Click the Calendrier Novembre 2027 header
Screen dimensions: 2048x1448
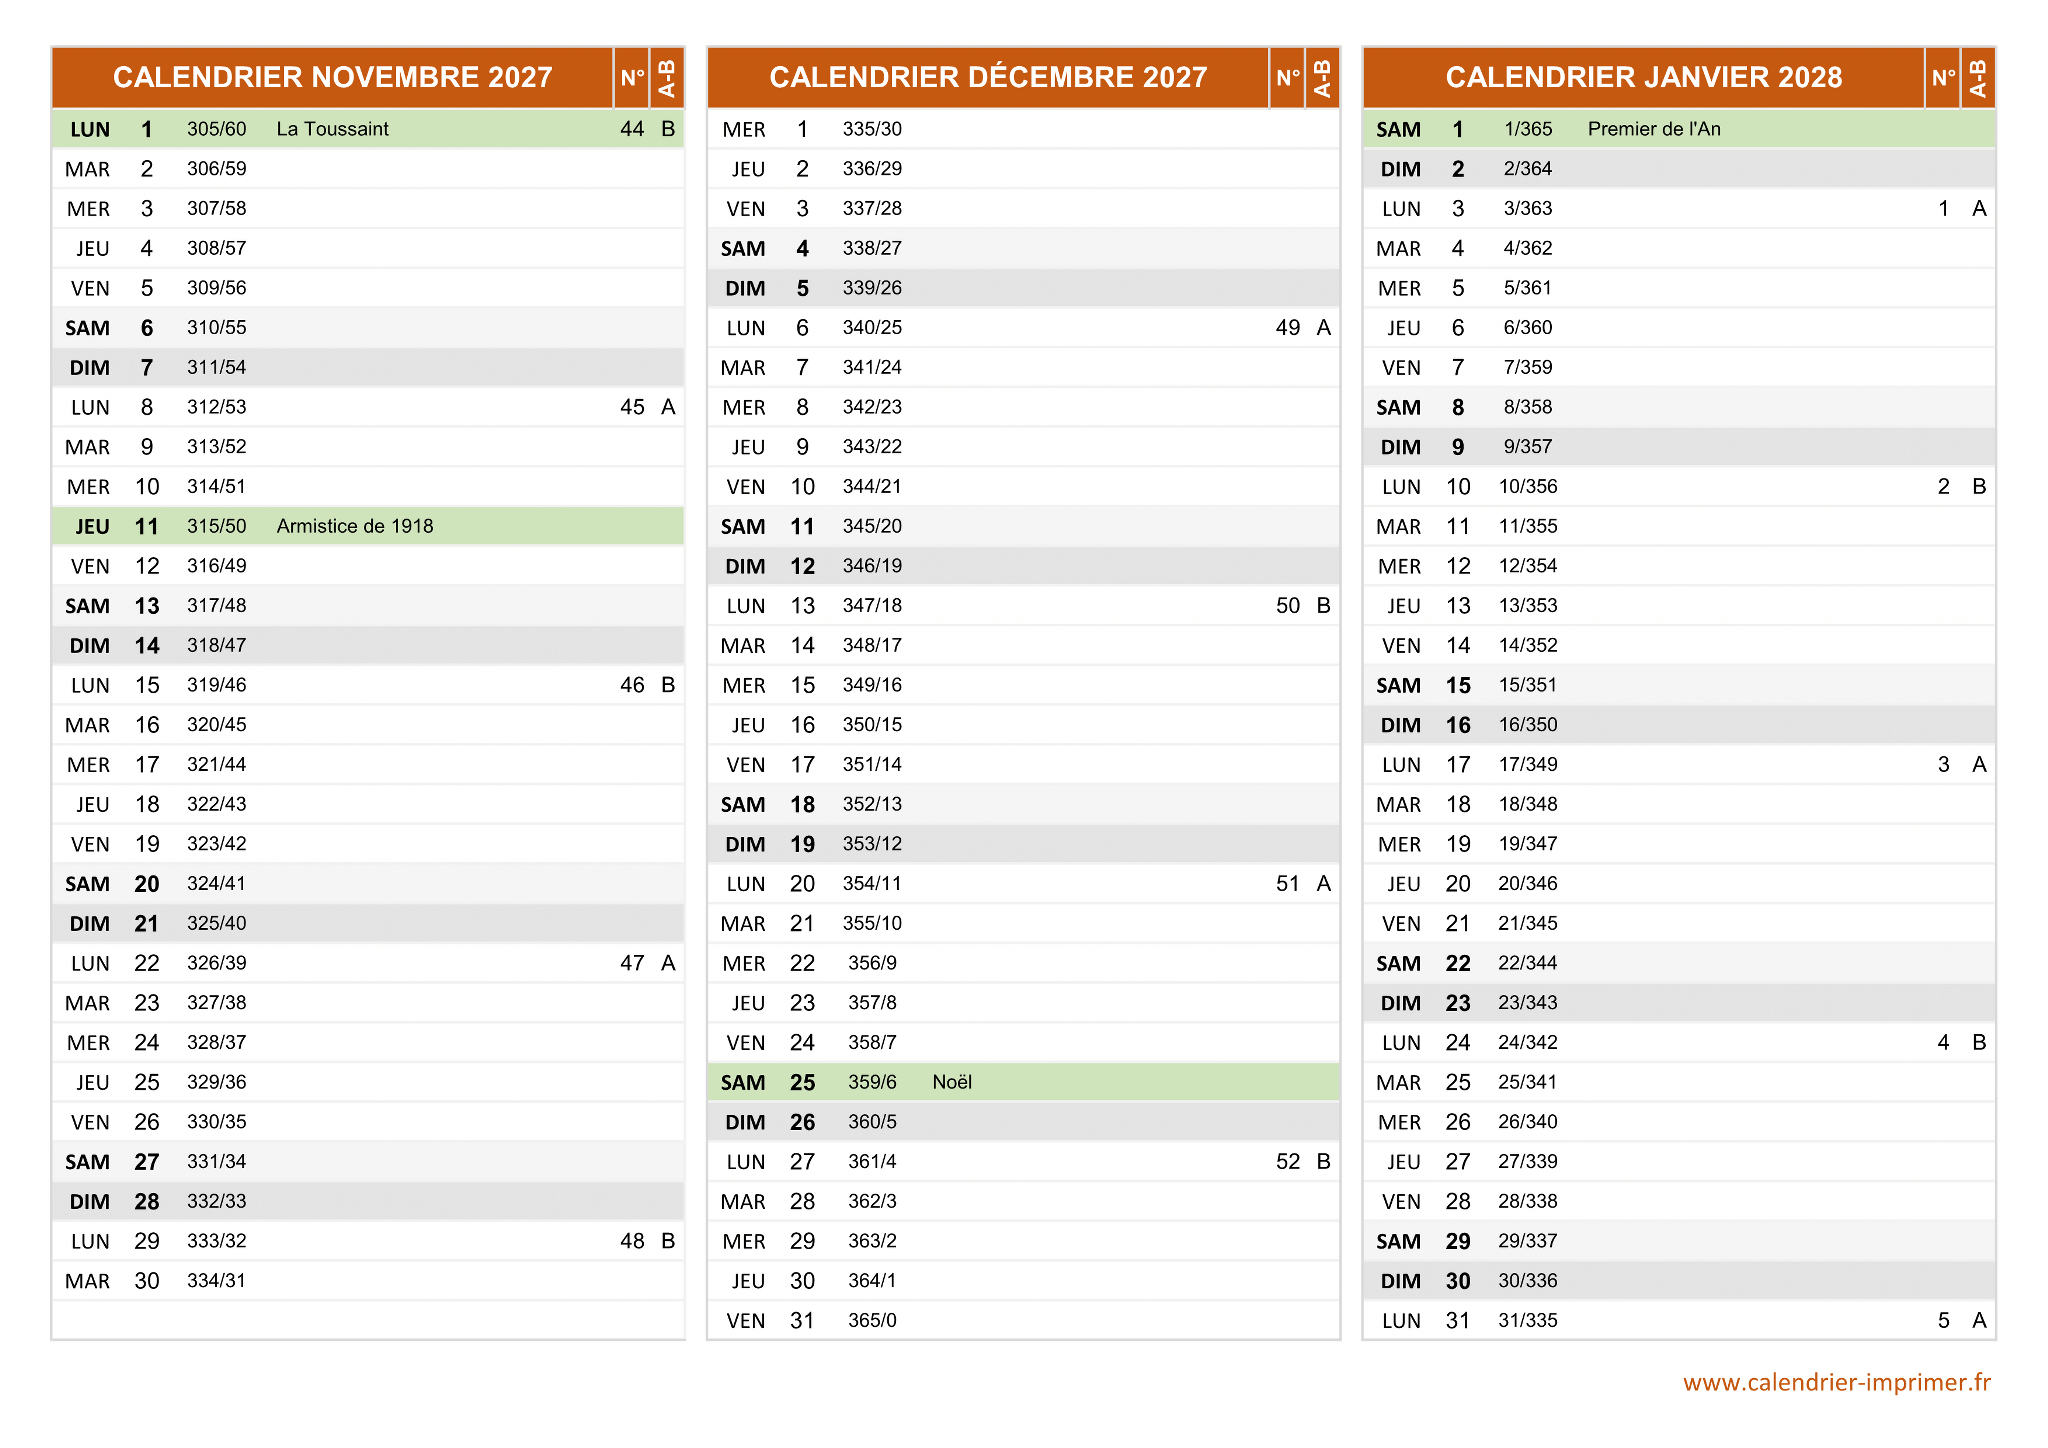pyautogui.click(x=332, y=77)
